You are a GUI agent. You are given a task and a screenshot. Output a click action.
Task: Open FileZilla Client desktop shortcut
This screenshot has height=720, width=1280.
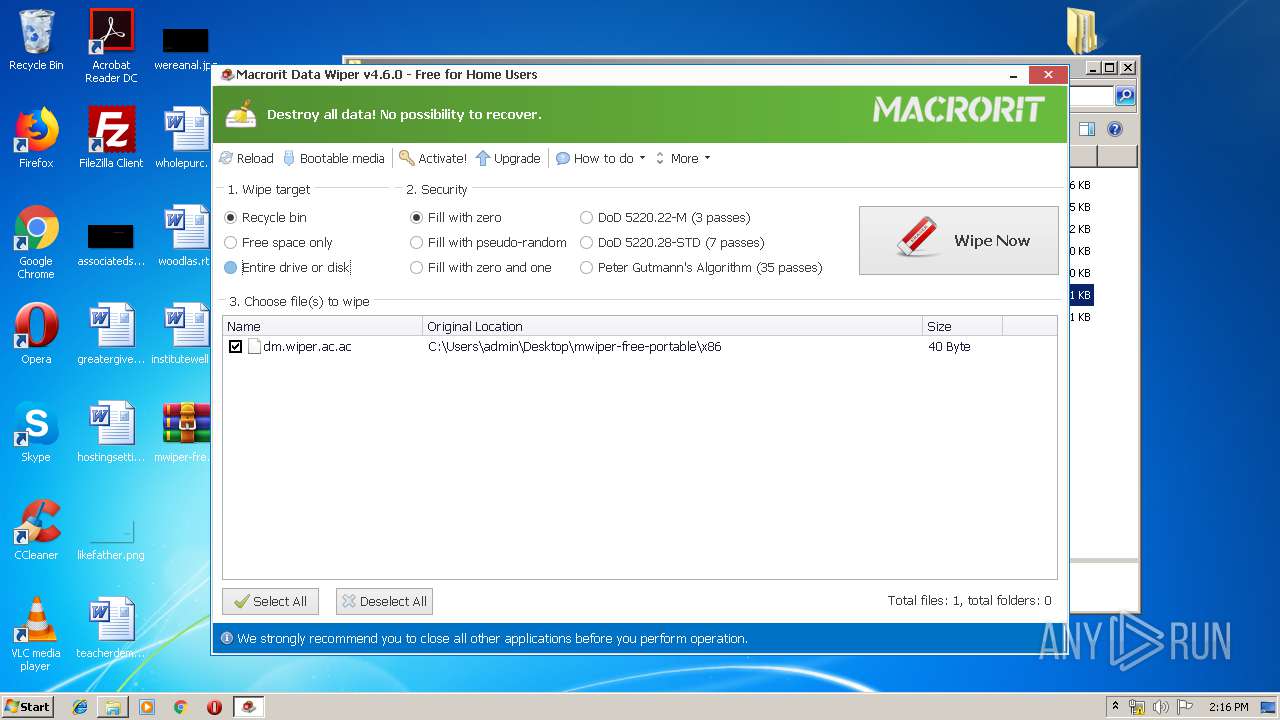pyautogui.click(x=111, y=138)
